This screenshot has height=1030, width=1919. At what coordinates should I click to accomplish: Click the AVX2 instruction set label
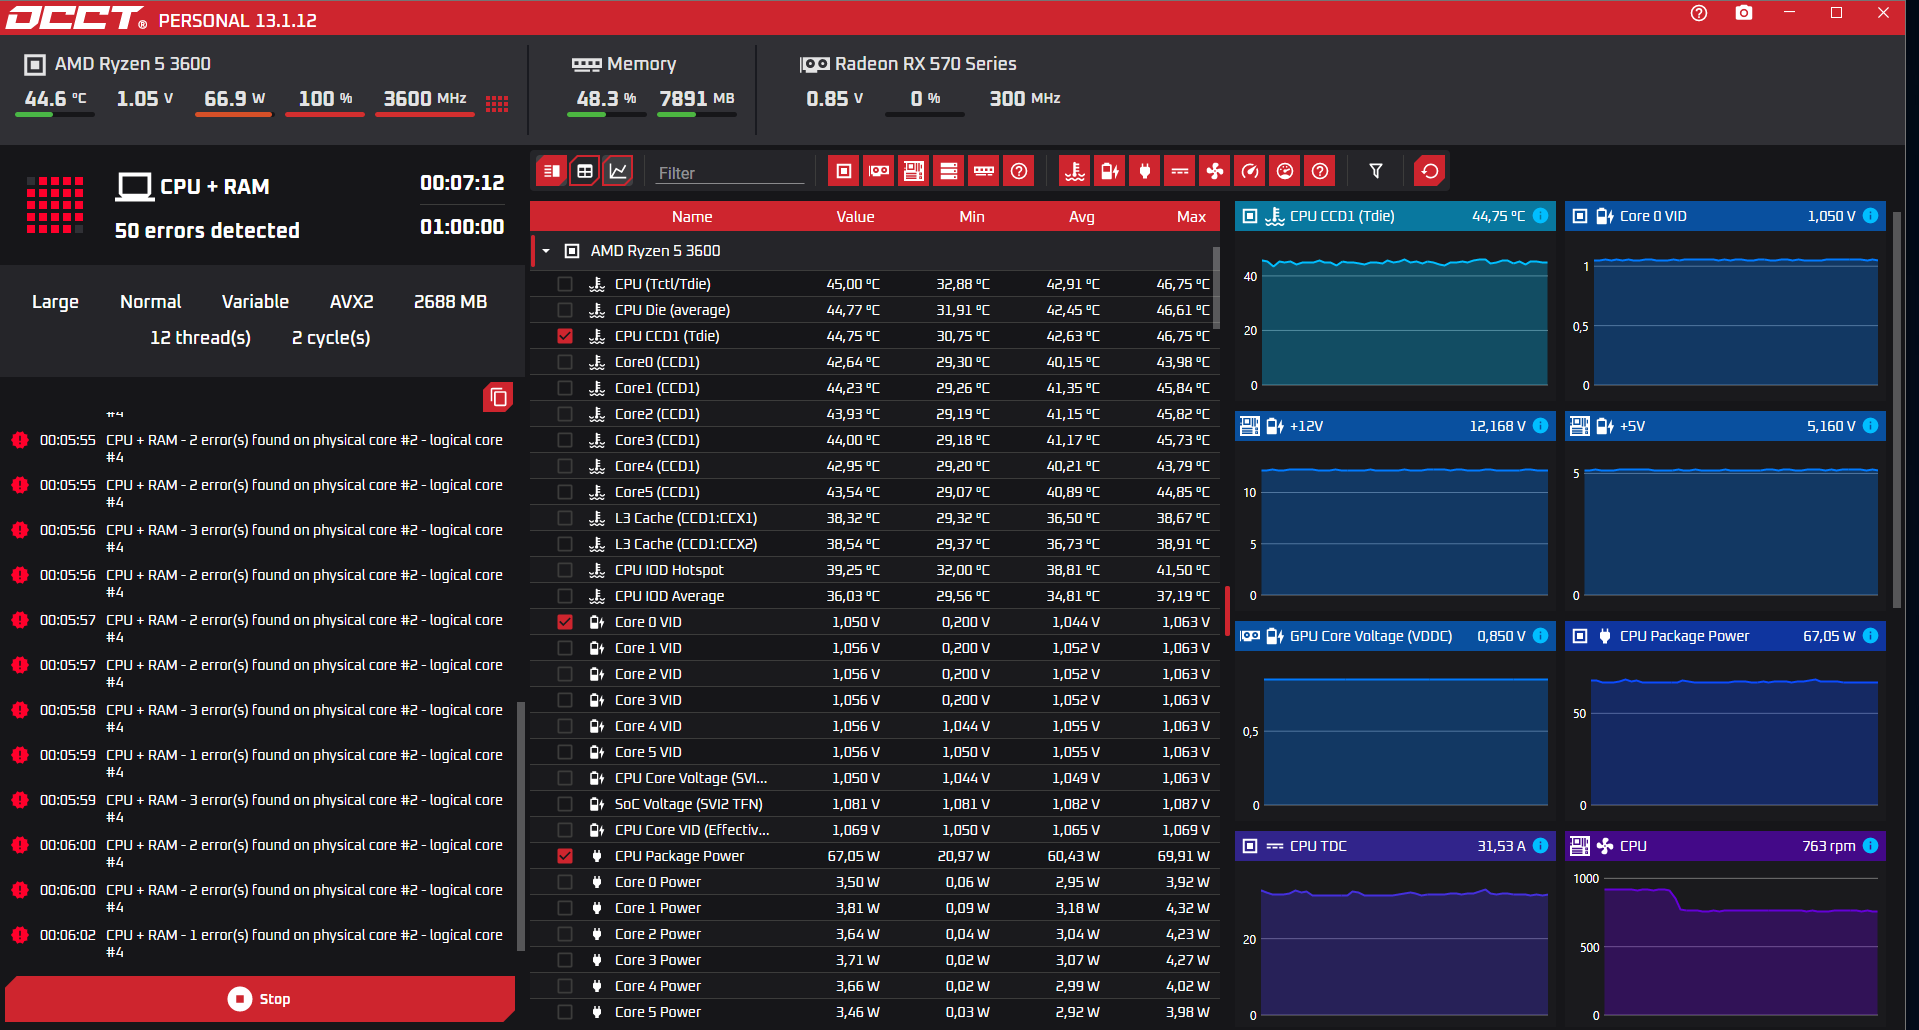coord(352,301)
